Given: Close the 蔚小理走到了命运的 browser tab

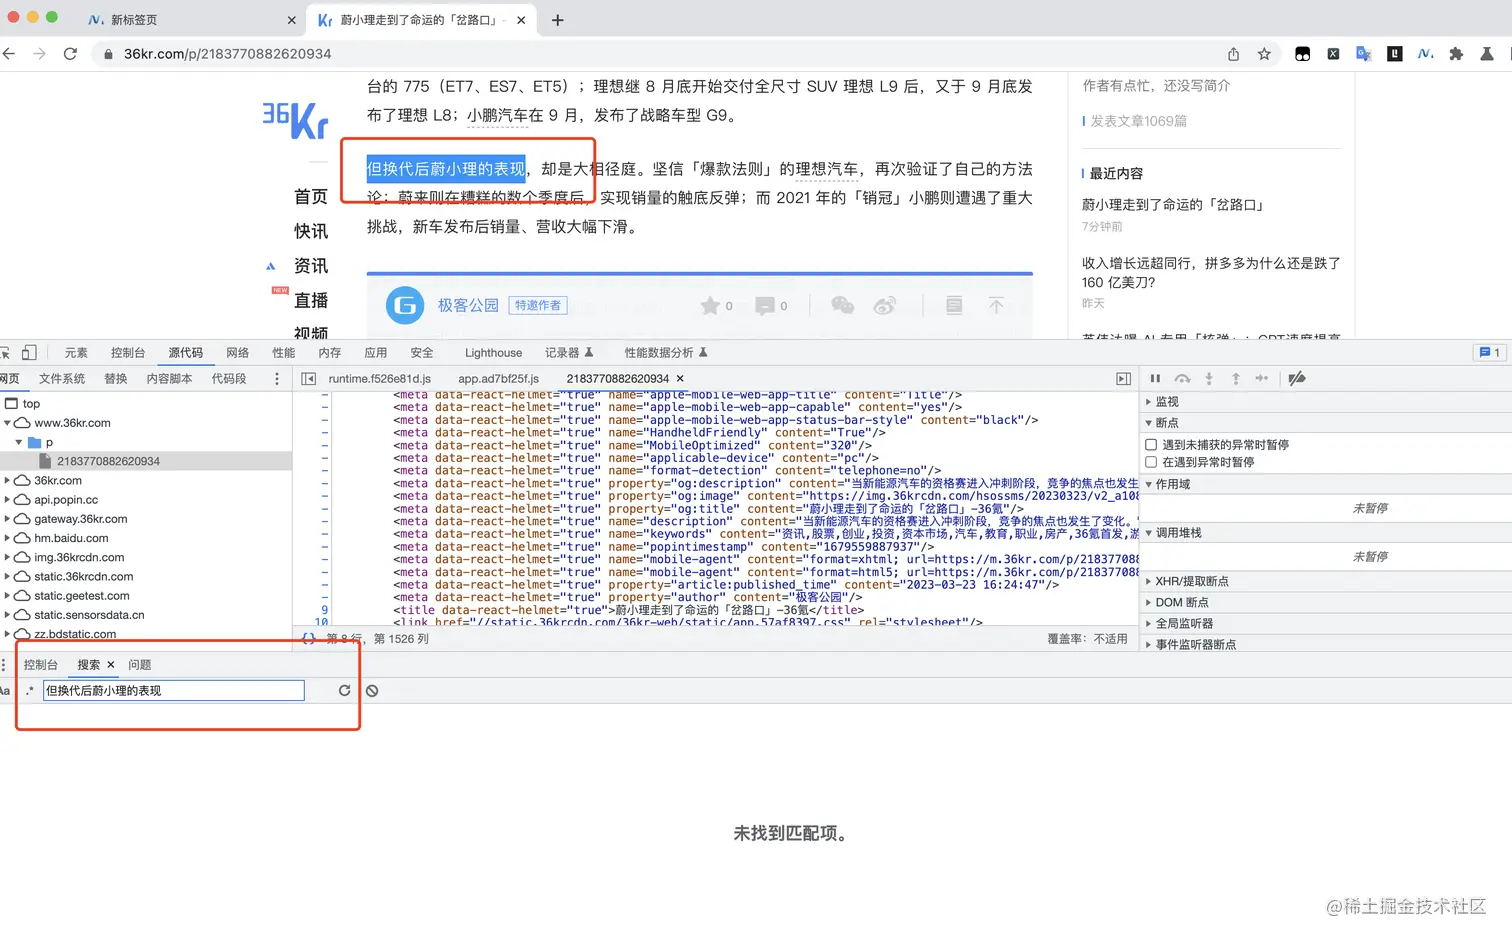Looking at the screenshot, I should pyautogui.click(x=521, y=20).
